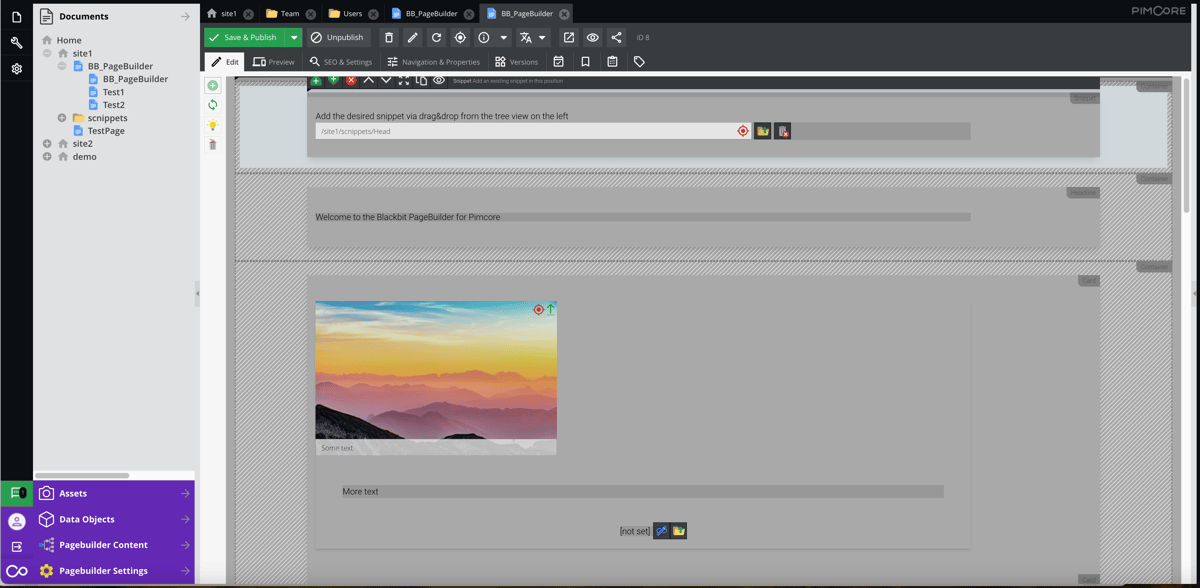Click the rename pencil icon in the toolbar

click(x=414, y=37)
